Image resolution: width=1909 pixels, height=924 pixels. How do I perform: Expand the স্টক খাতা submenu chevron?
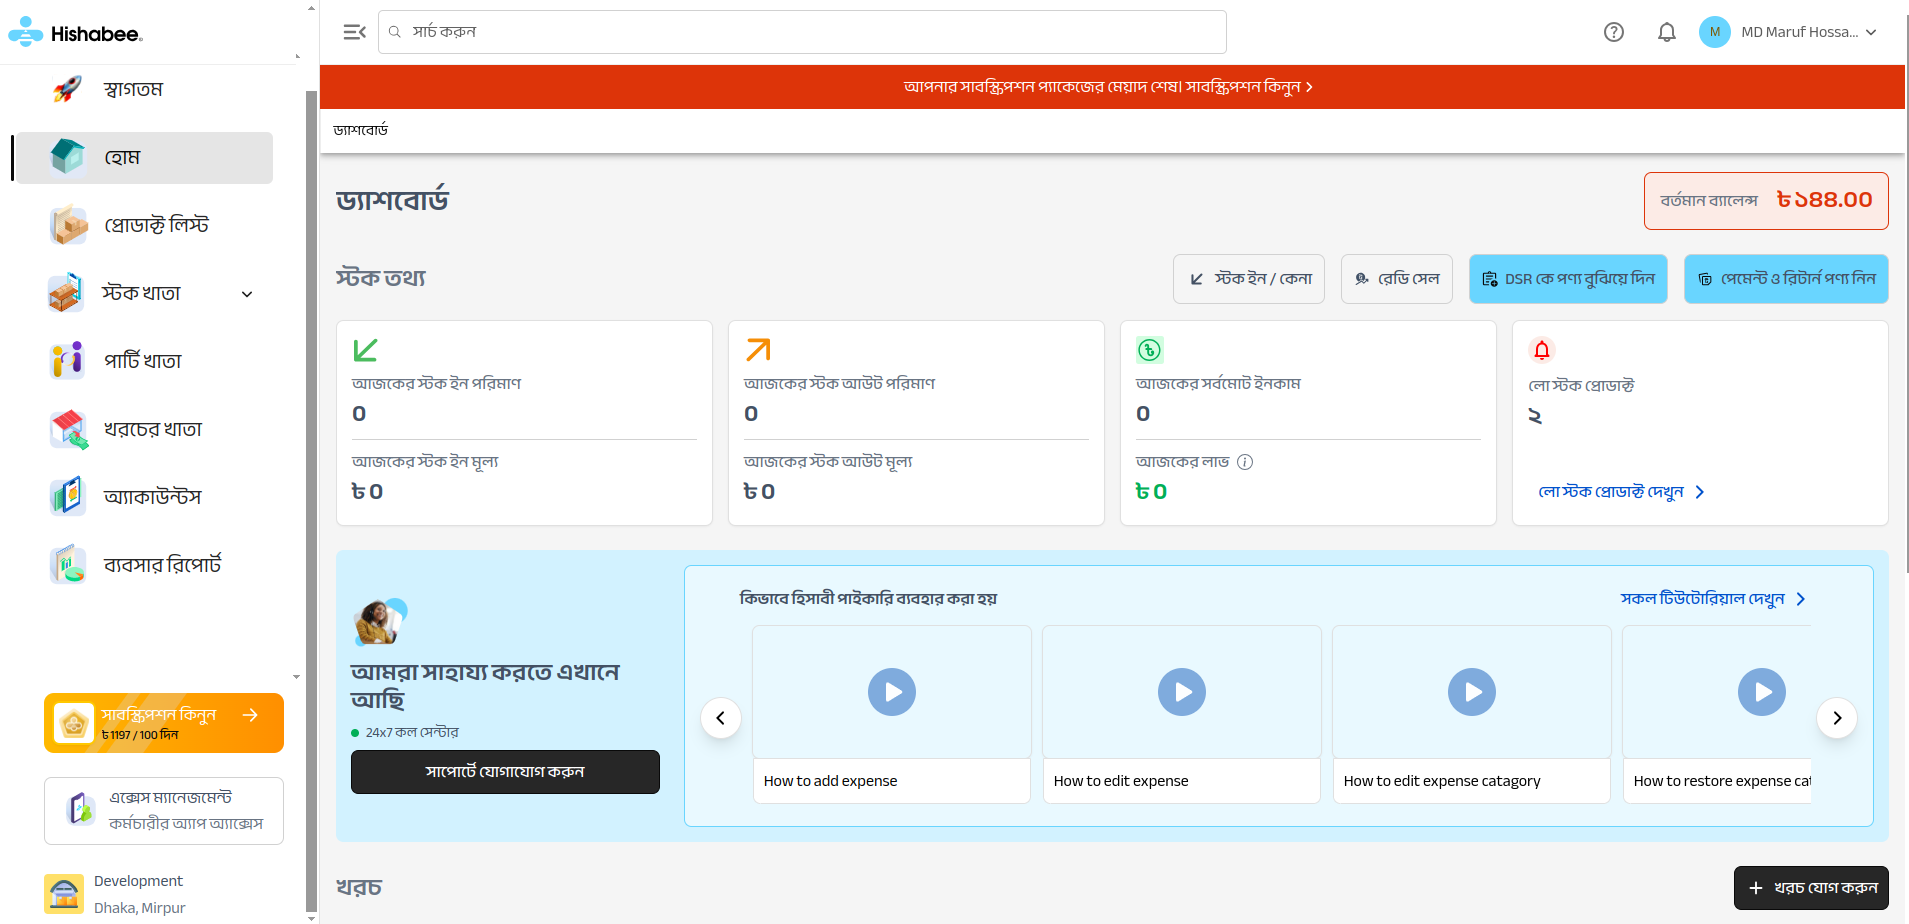[x=247, y=294]
